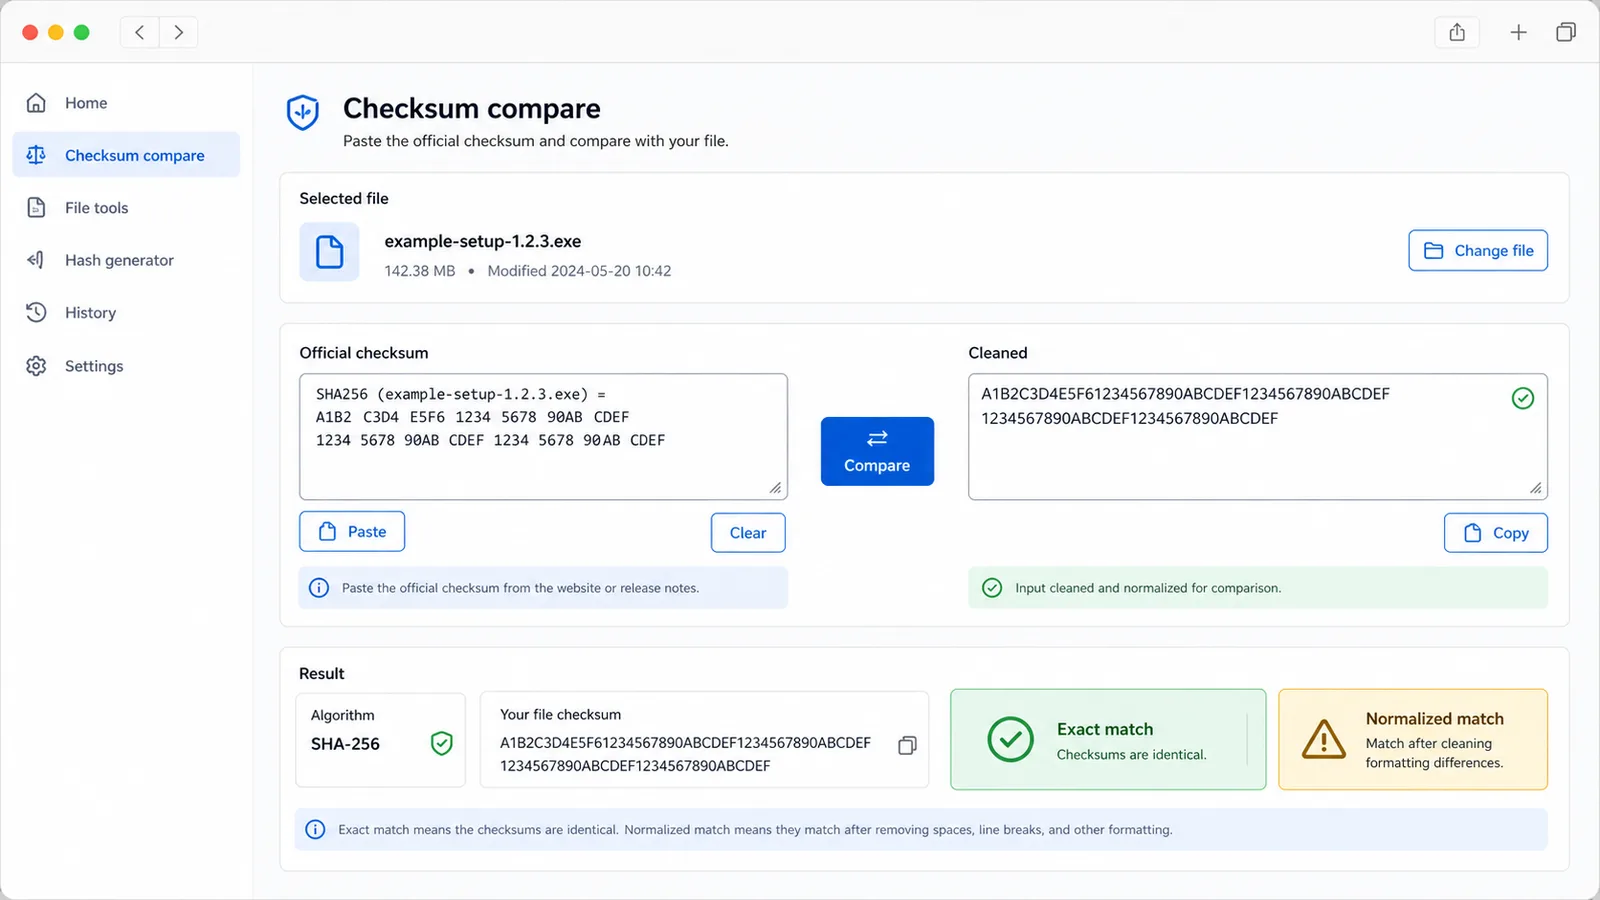Click the 142.38 MB file size text
The height and width of the screenshot is (900, 1600).
coord(420,271)
